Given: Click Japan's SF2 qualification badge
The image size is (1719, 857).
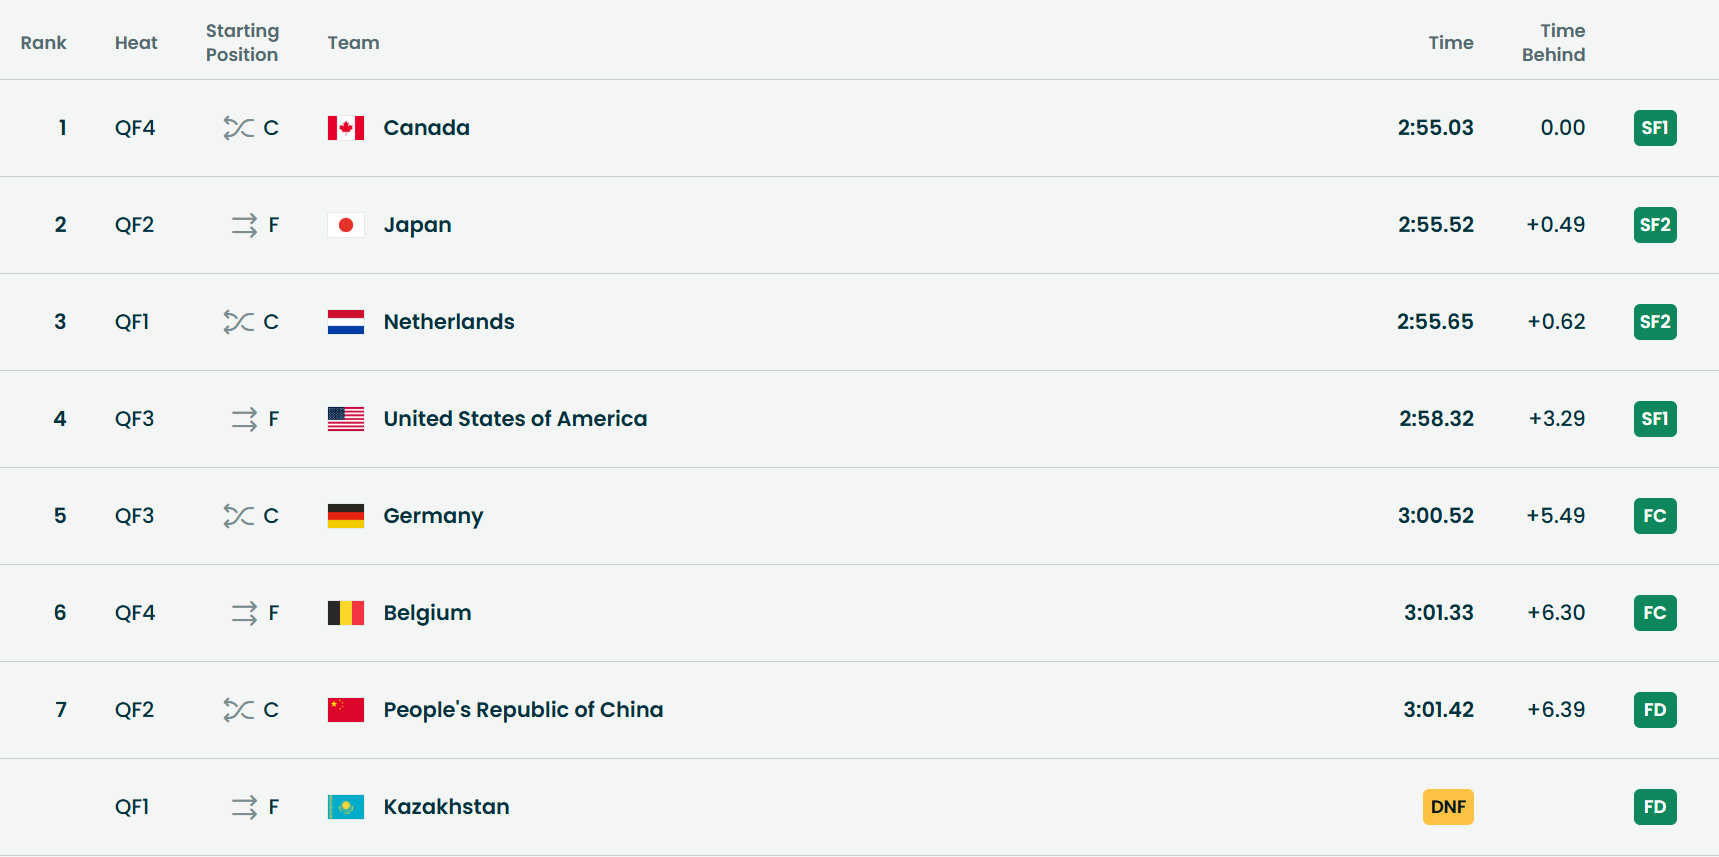Looking at the screenshot, I should [x=1655, y=225].
